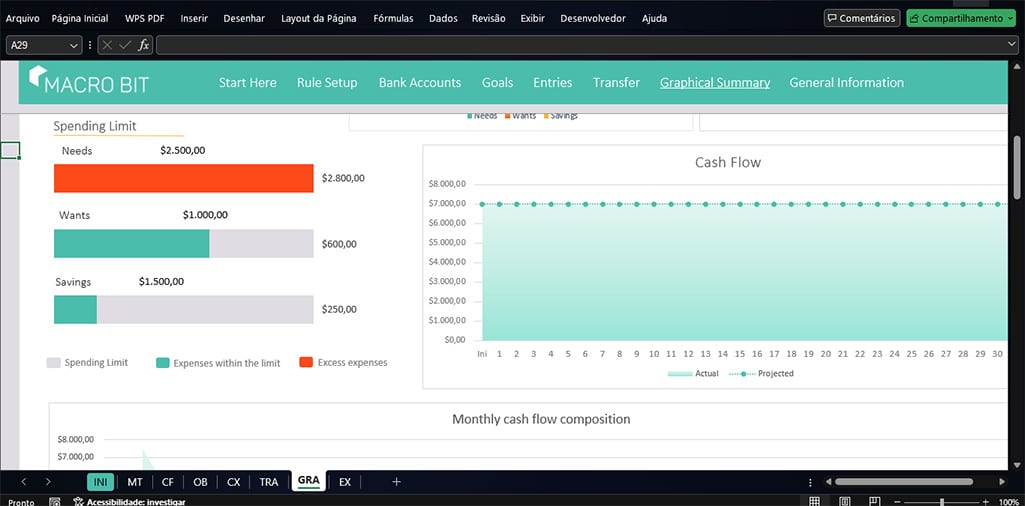Viewport: 1025px width, 506px height.
Task: Open the Comentários button
Action: coord(861,18)
